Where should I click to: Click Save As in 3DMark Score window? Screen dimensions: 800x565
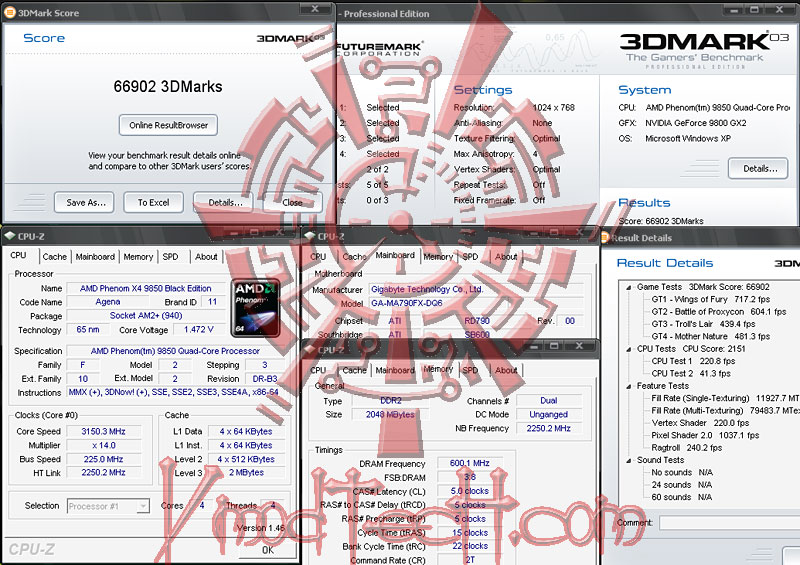click(84, 203)
